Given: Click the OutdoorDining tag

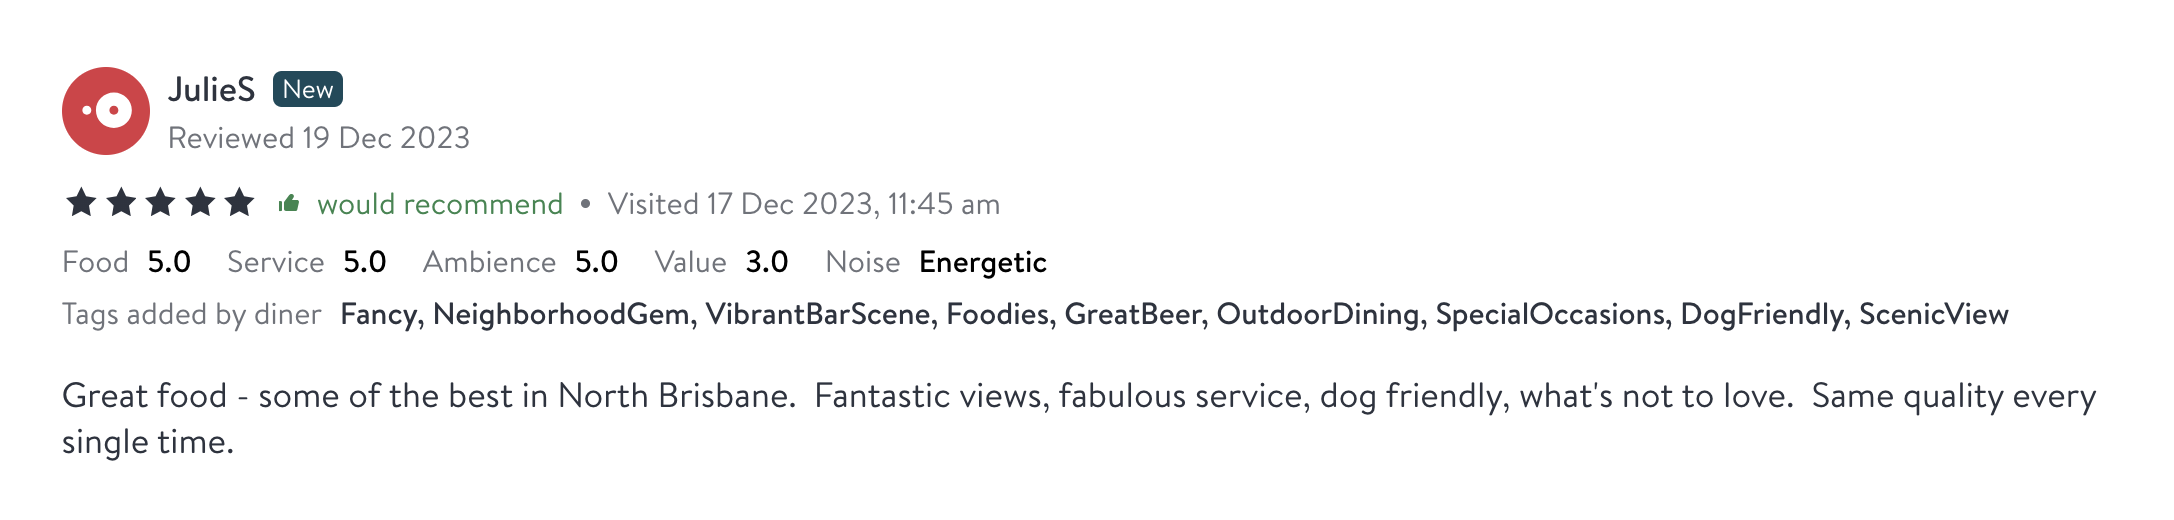Looking at the screenshot, I should tap(1317, 315).
